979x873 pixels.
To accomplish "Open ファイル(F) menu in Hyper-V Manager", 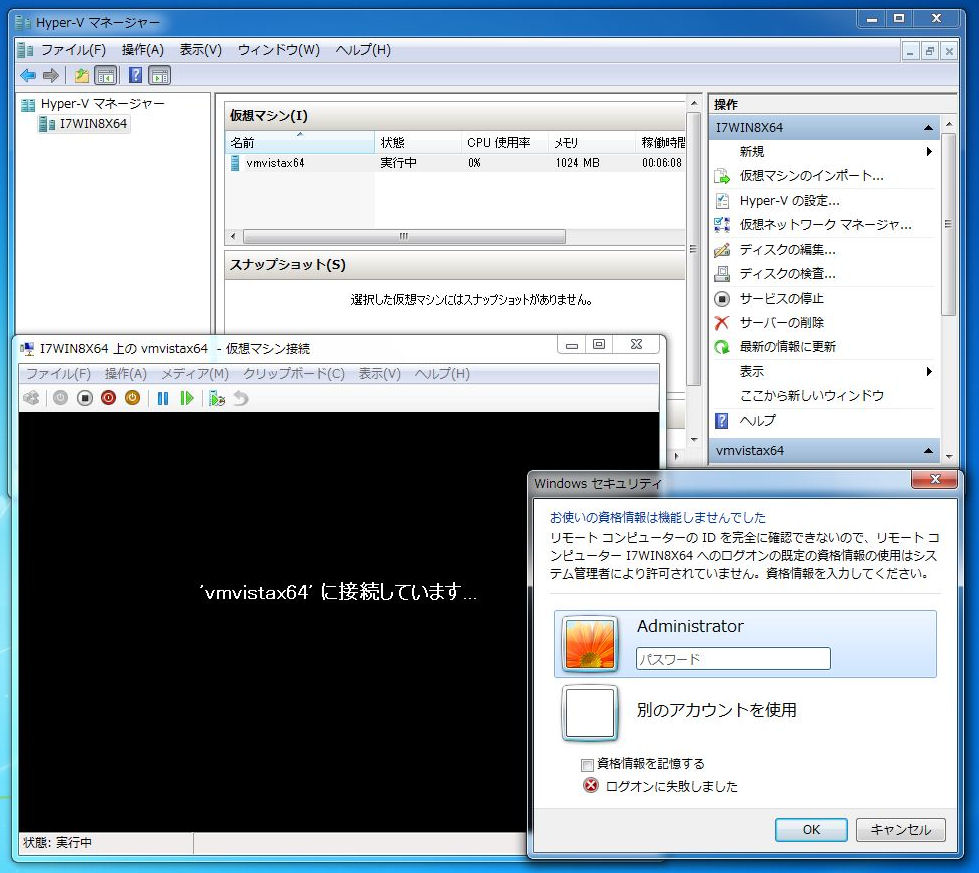I will pyautogui.click(x=73, y=50).
